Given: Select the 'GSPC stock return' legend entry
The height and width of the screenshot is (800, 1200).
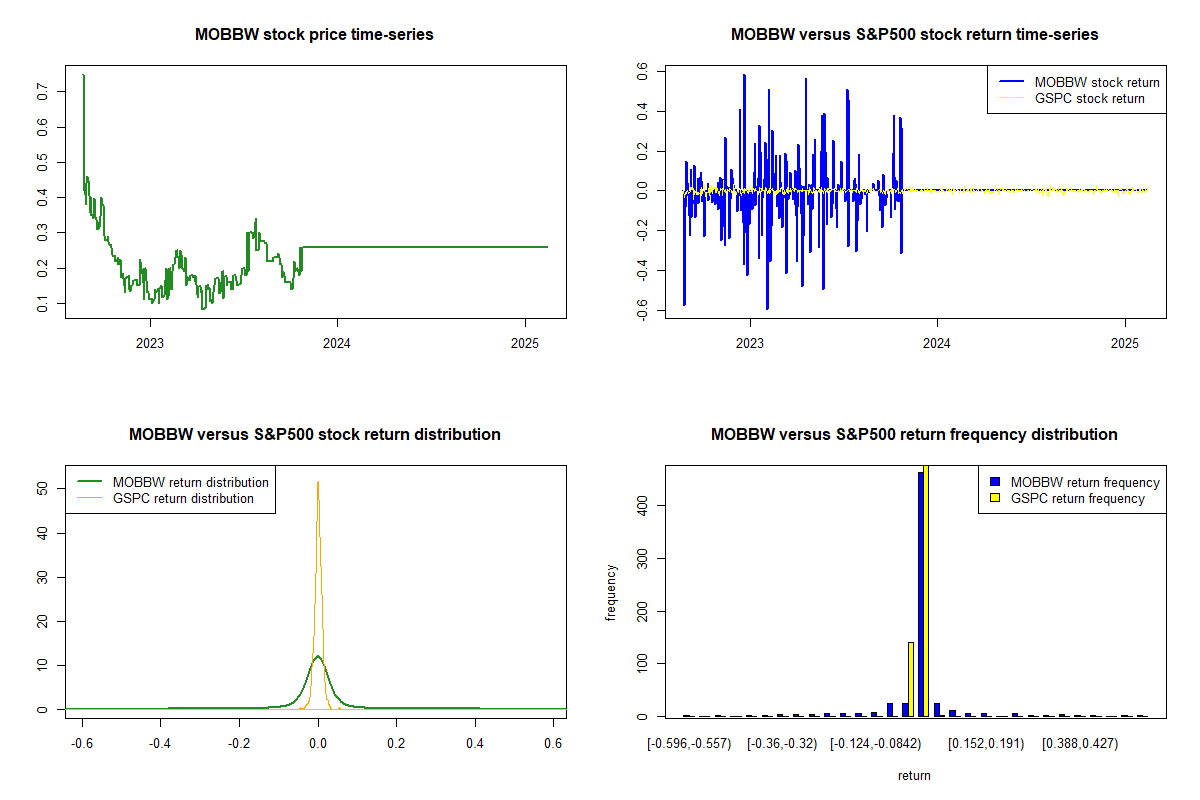Looking at the screenshot, I should click(1089, 98).
